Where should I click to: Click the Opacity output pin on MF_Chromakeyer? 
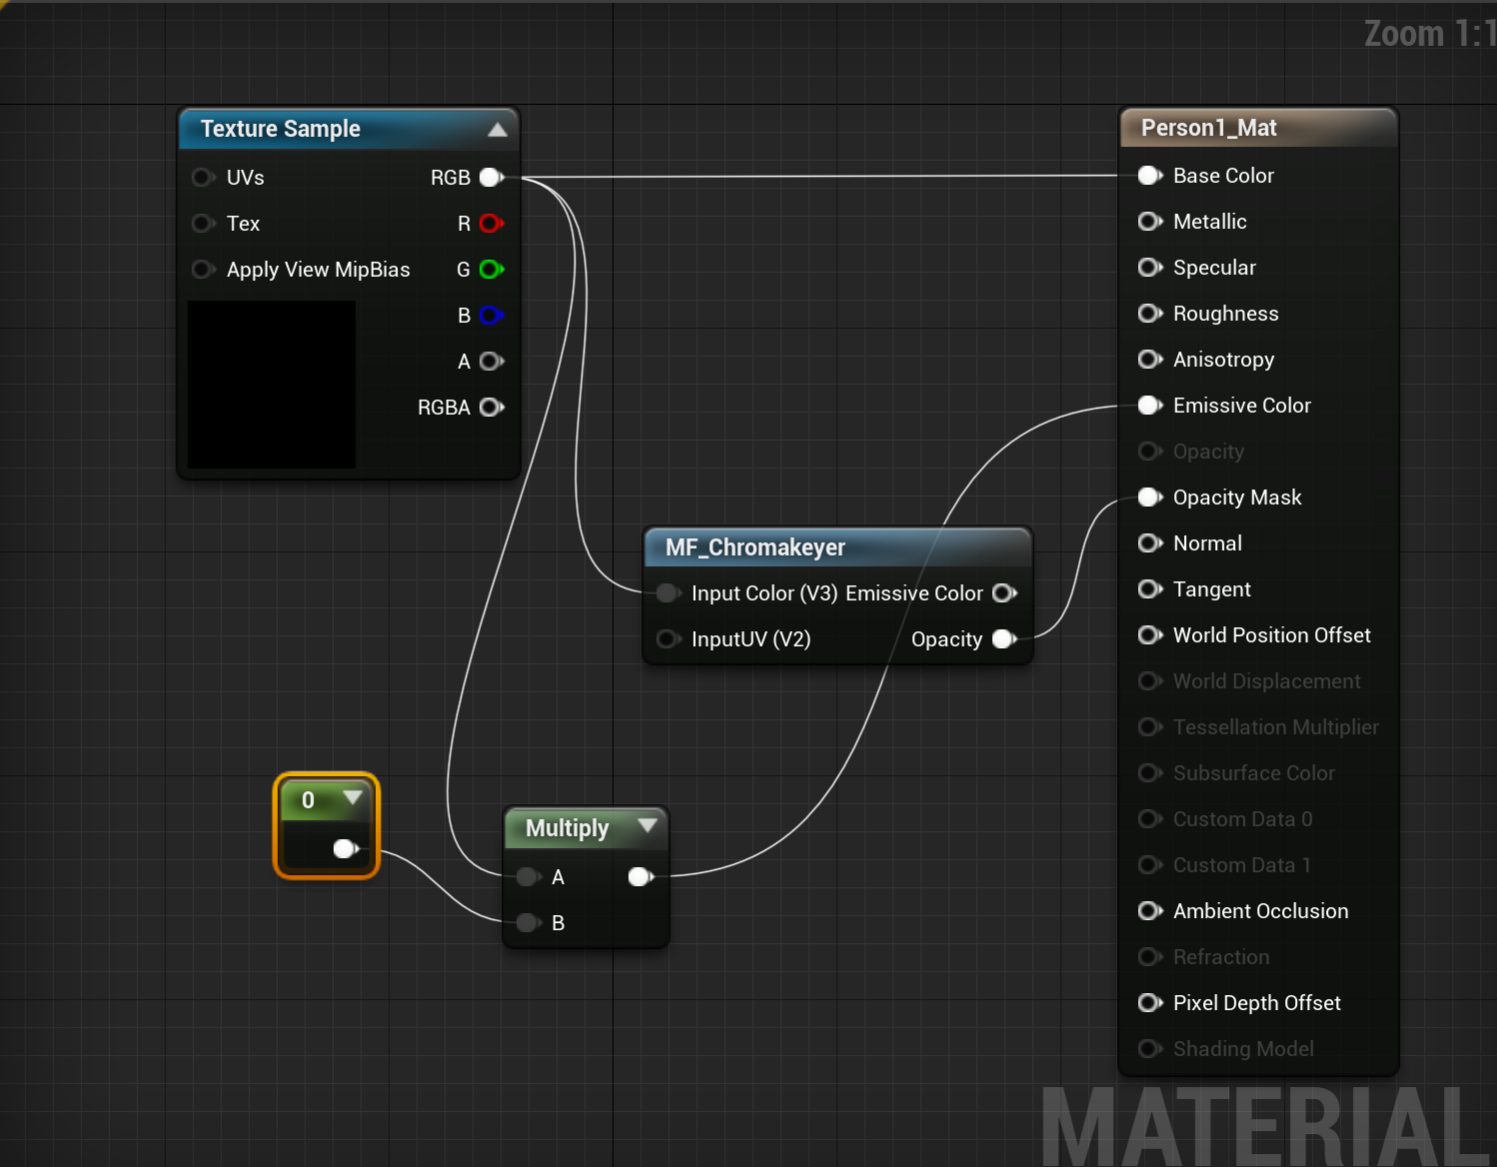1004,639
